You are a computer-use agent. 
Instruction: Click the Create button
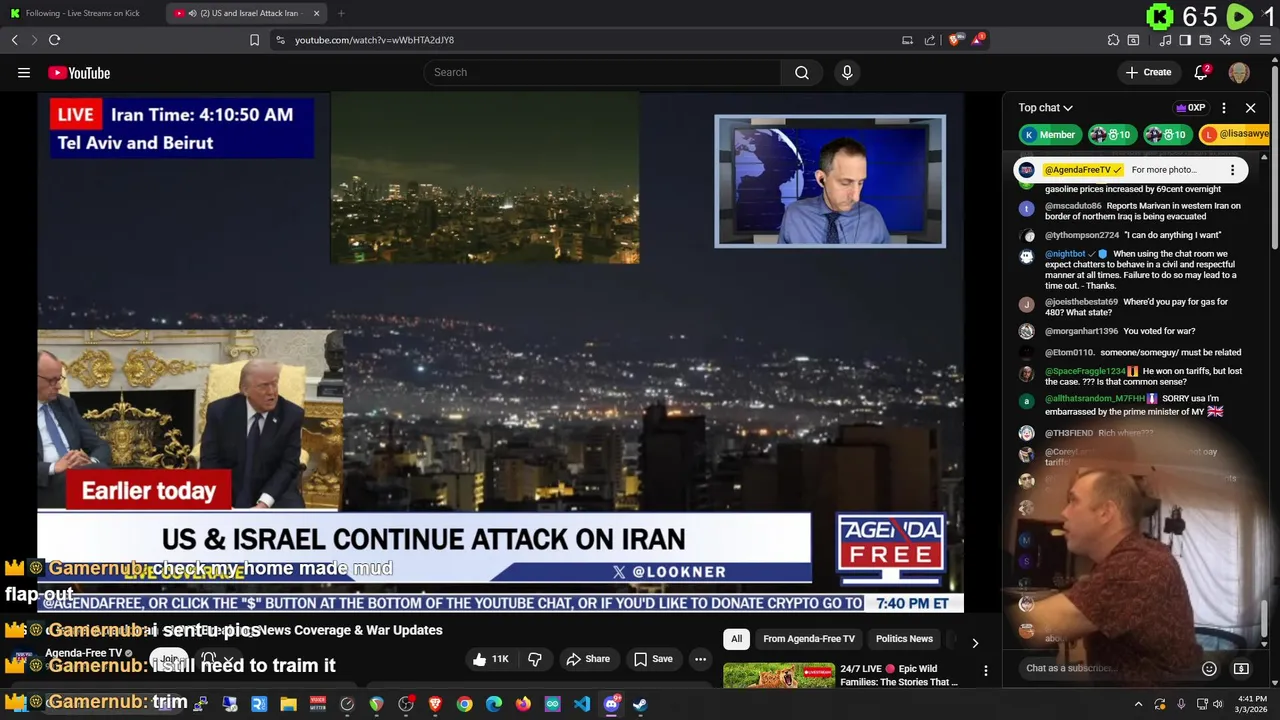pos(1148,72)
